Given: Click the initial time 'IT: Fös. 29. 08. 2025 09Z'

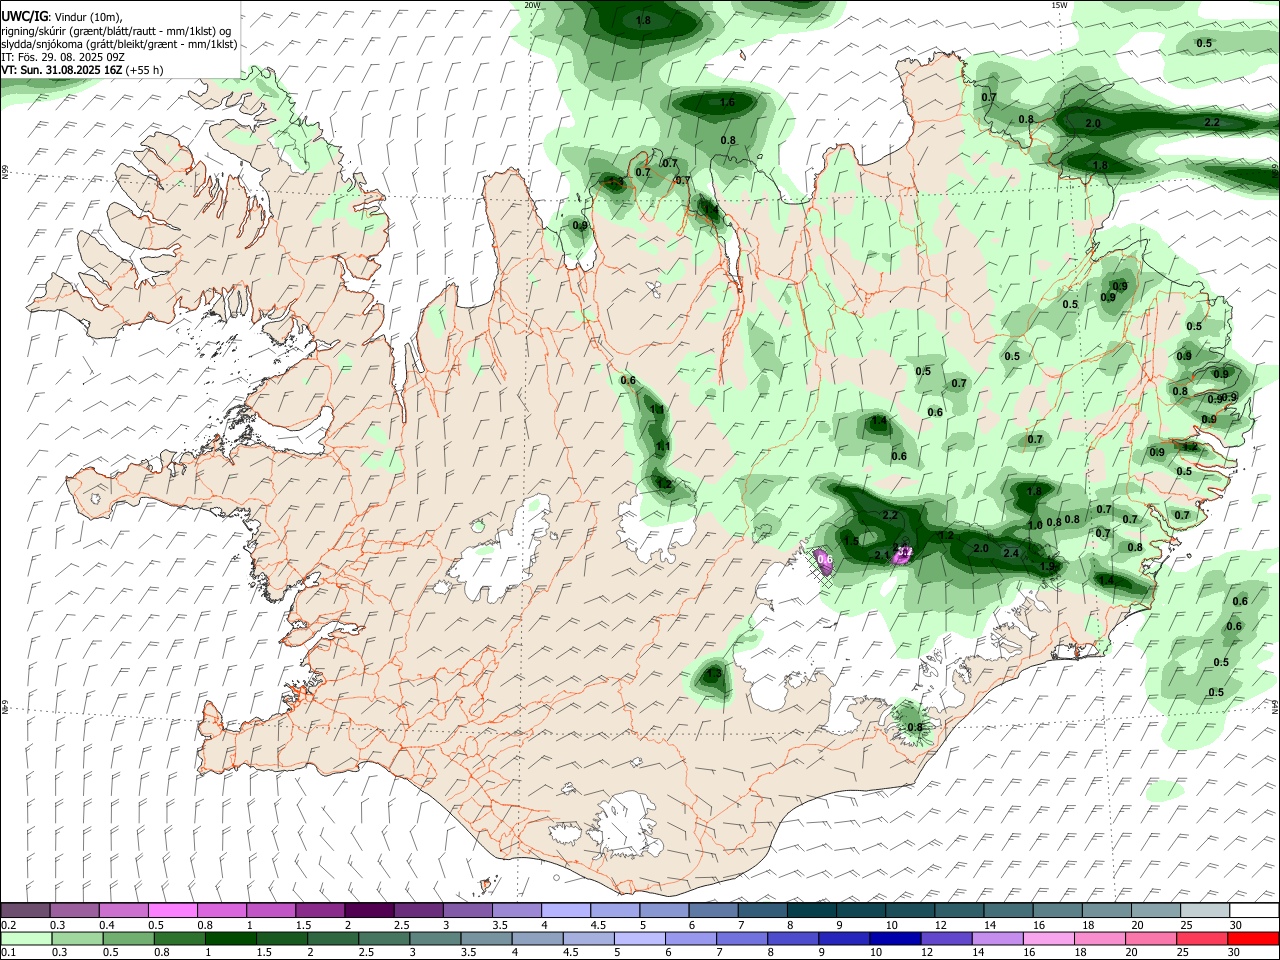Looking at the screenshot, I should 63,57.
